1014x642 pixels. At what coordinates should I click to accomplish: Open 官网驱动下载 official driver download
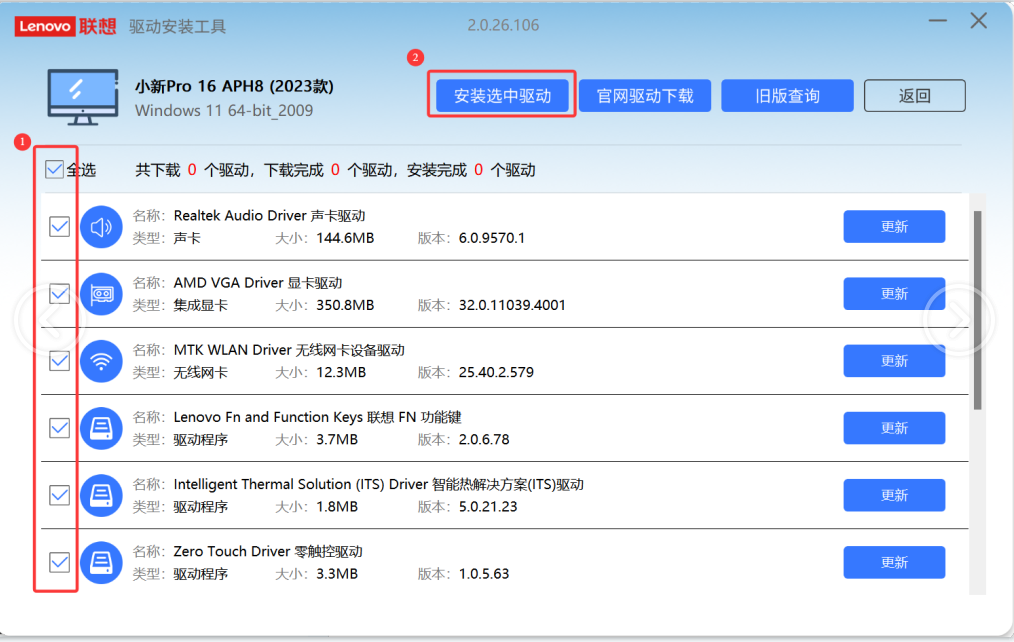coord(645,96)
